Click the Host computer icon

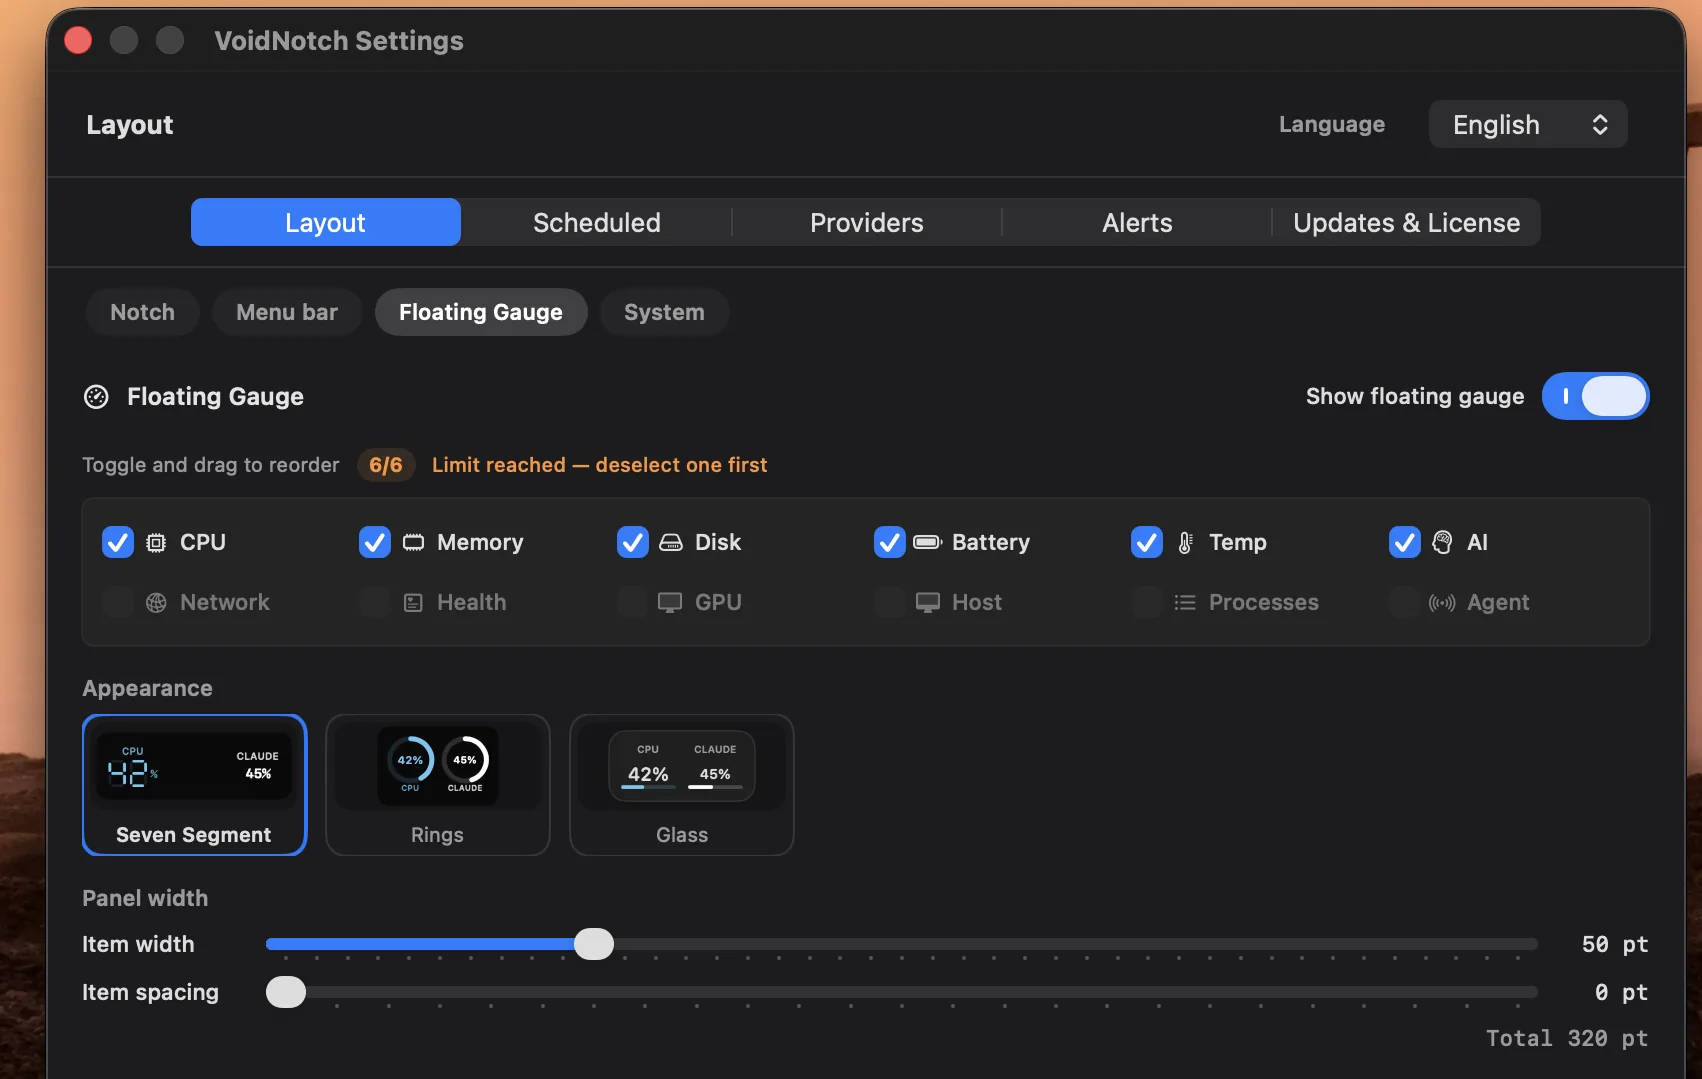[928, 602]
